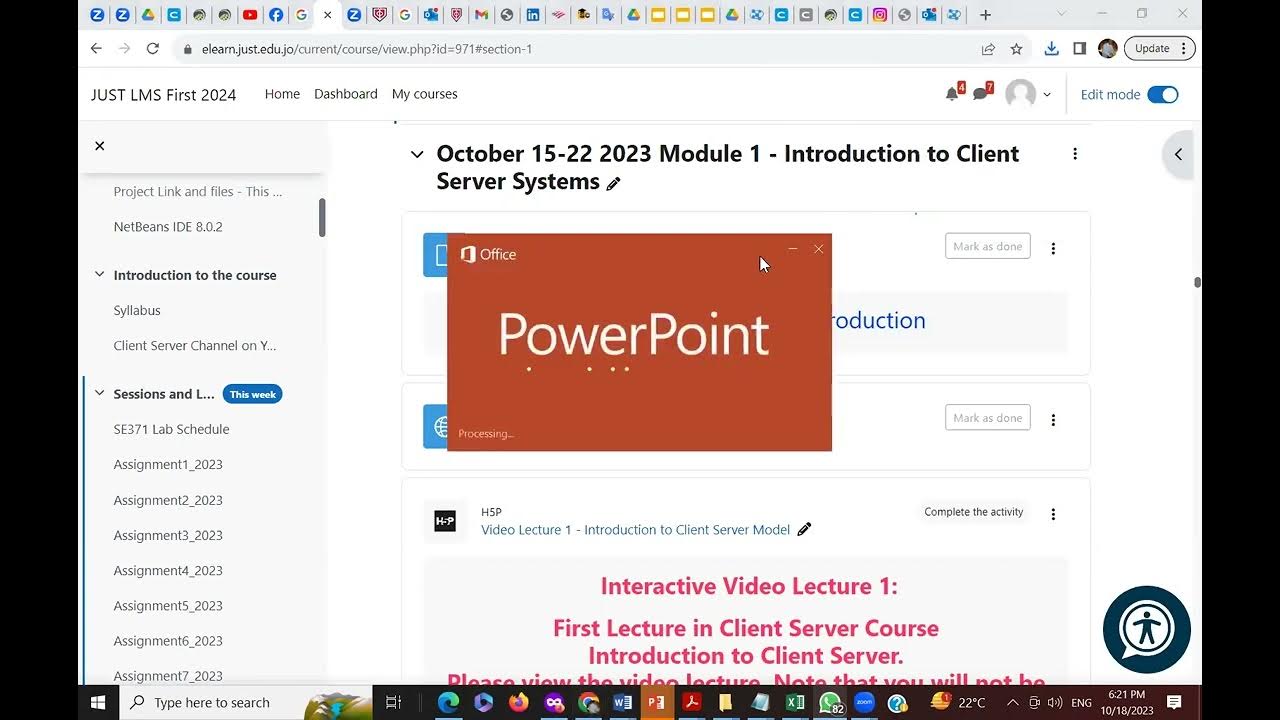
Task: Open SE371 Lab Schedule in the index
Action: click(171, 429)
